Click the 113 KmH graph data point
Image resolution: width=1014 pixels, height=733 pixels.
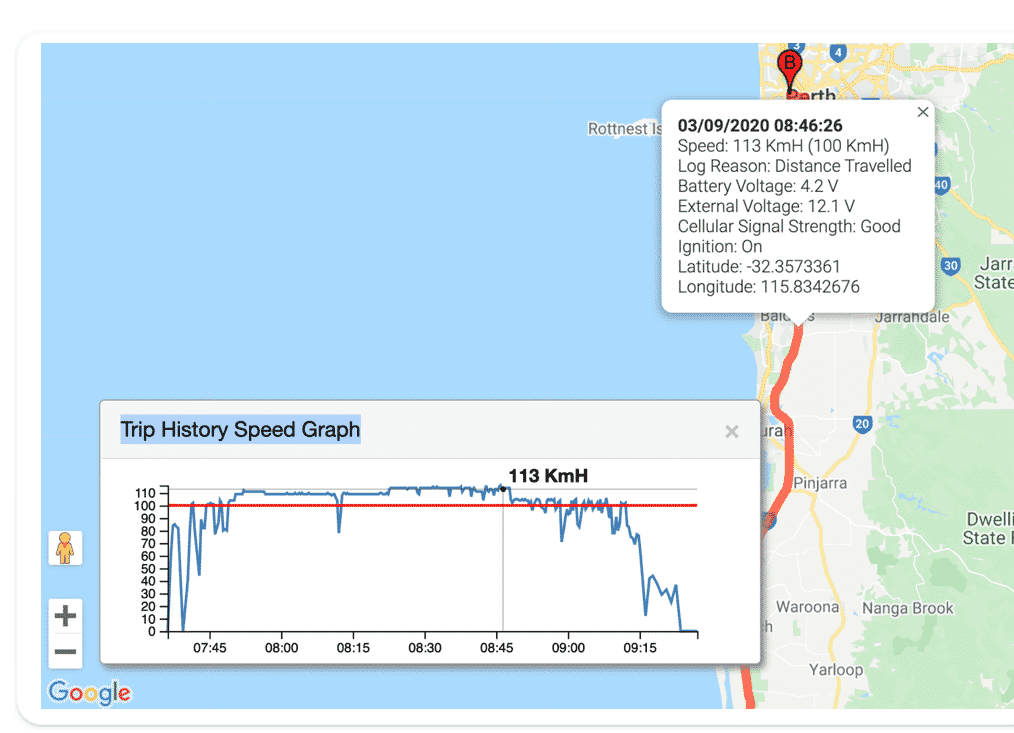tap(502, 488)
